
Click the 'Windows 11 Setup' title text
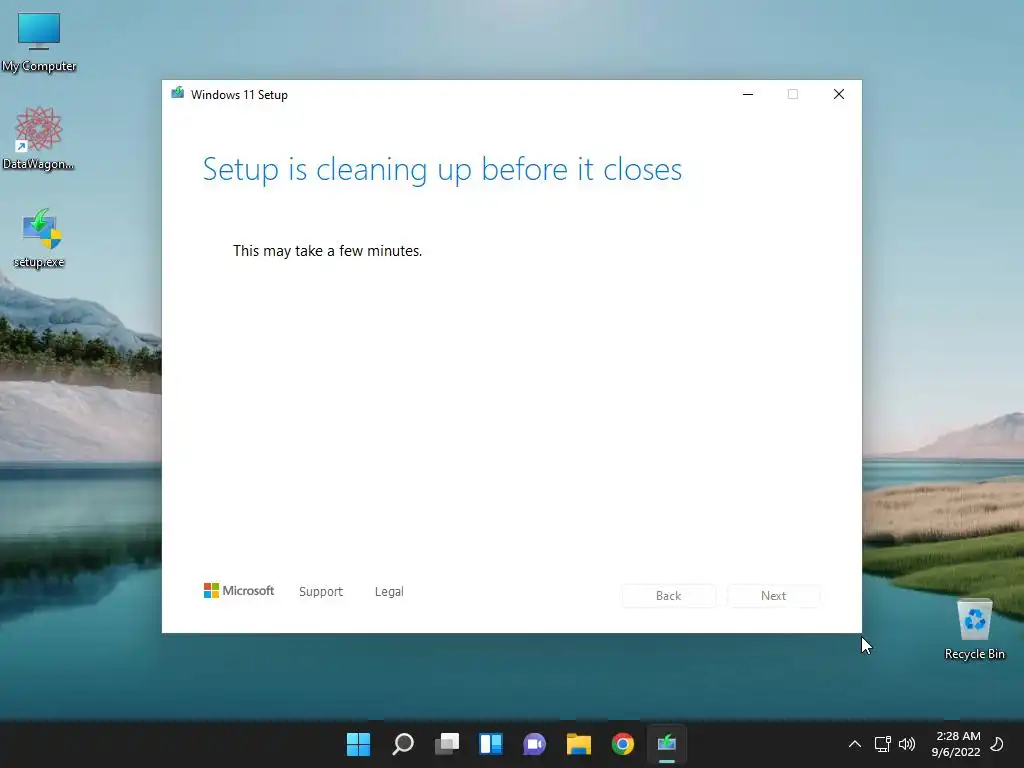(x=239, y=95)
